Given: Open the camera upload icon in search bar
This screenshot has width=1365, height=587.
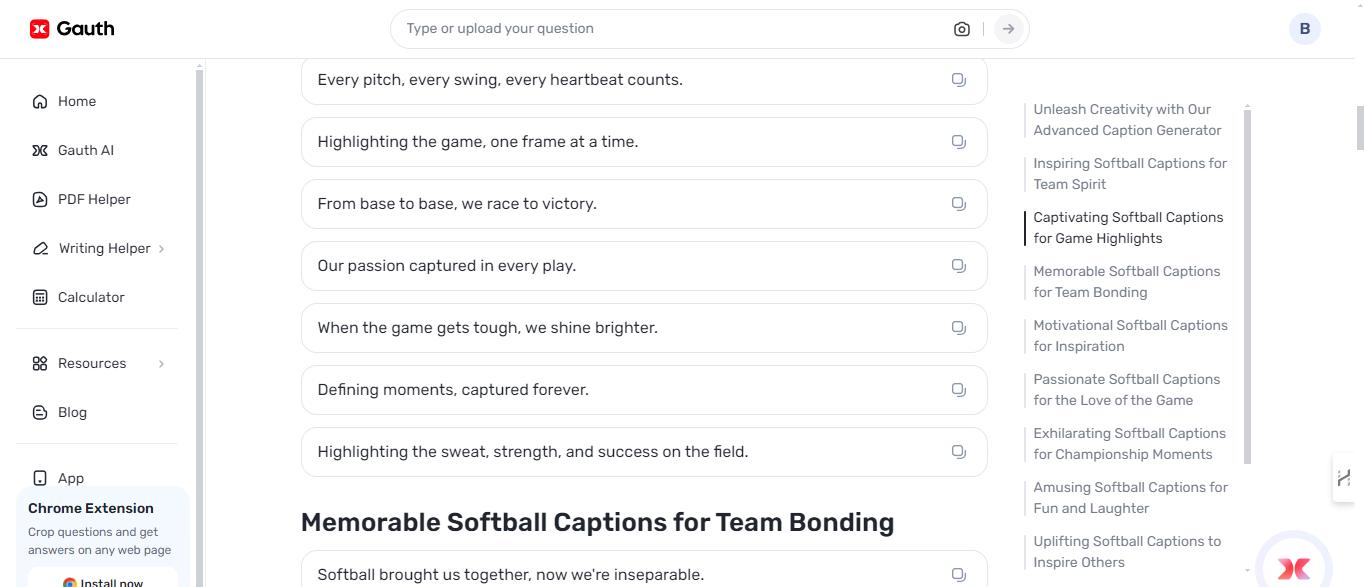Looking at the screenshot, I should (961, 29).
